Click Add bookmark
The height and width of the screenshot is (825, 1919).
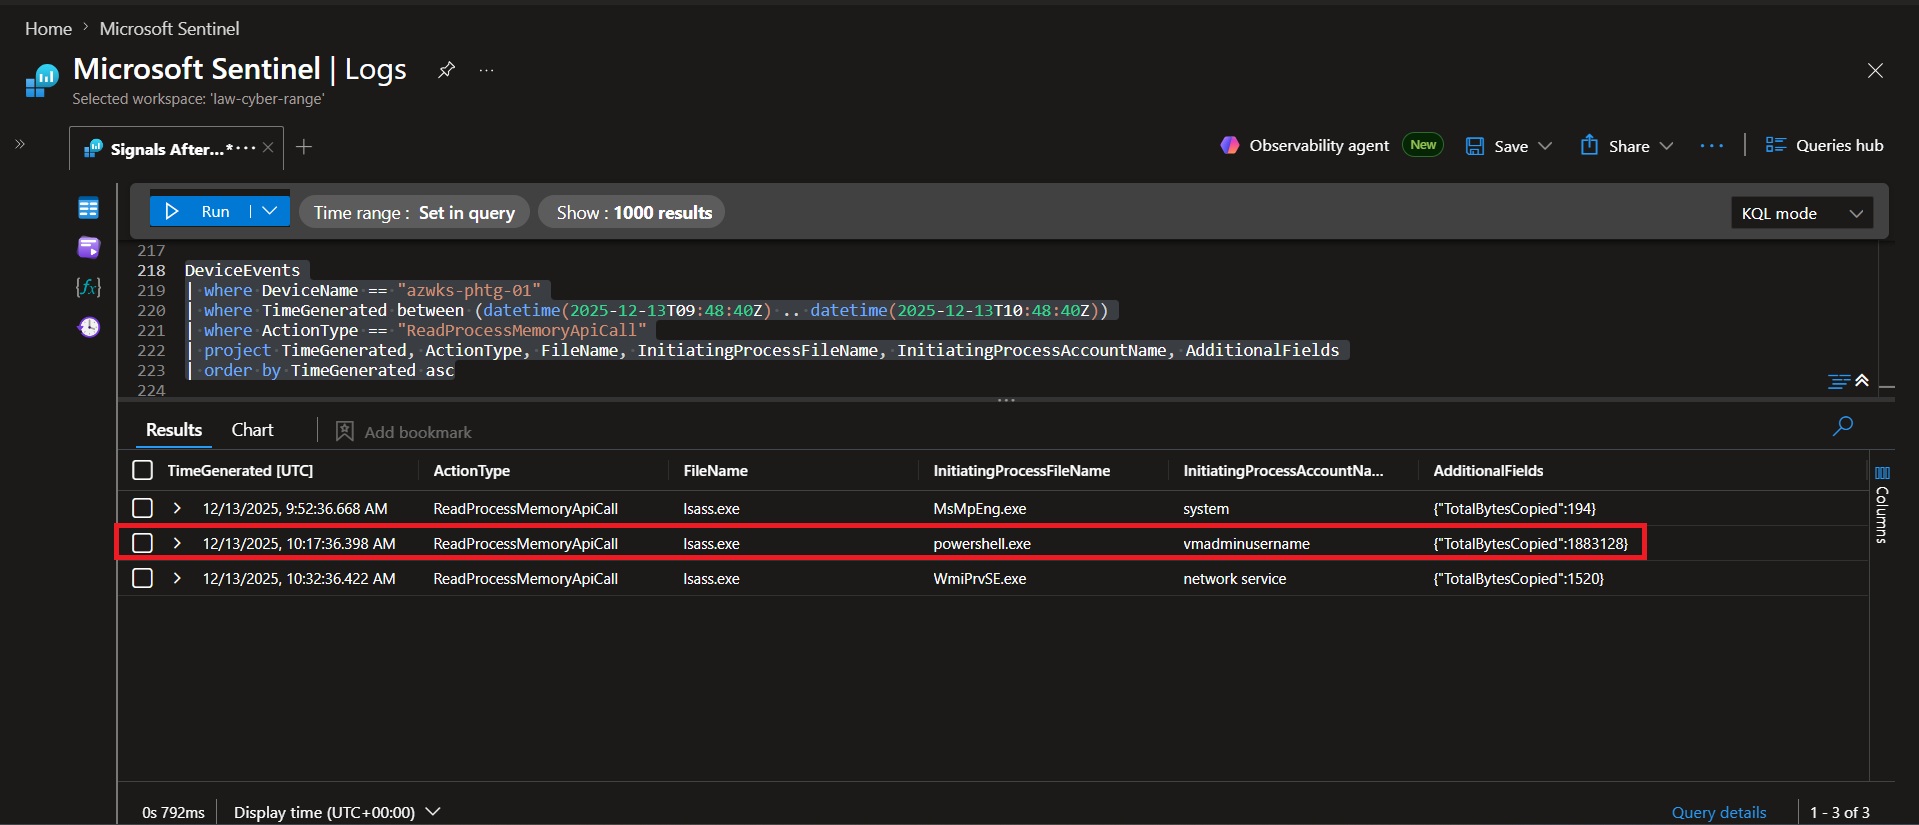[403, 431]
